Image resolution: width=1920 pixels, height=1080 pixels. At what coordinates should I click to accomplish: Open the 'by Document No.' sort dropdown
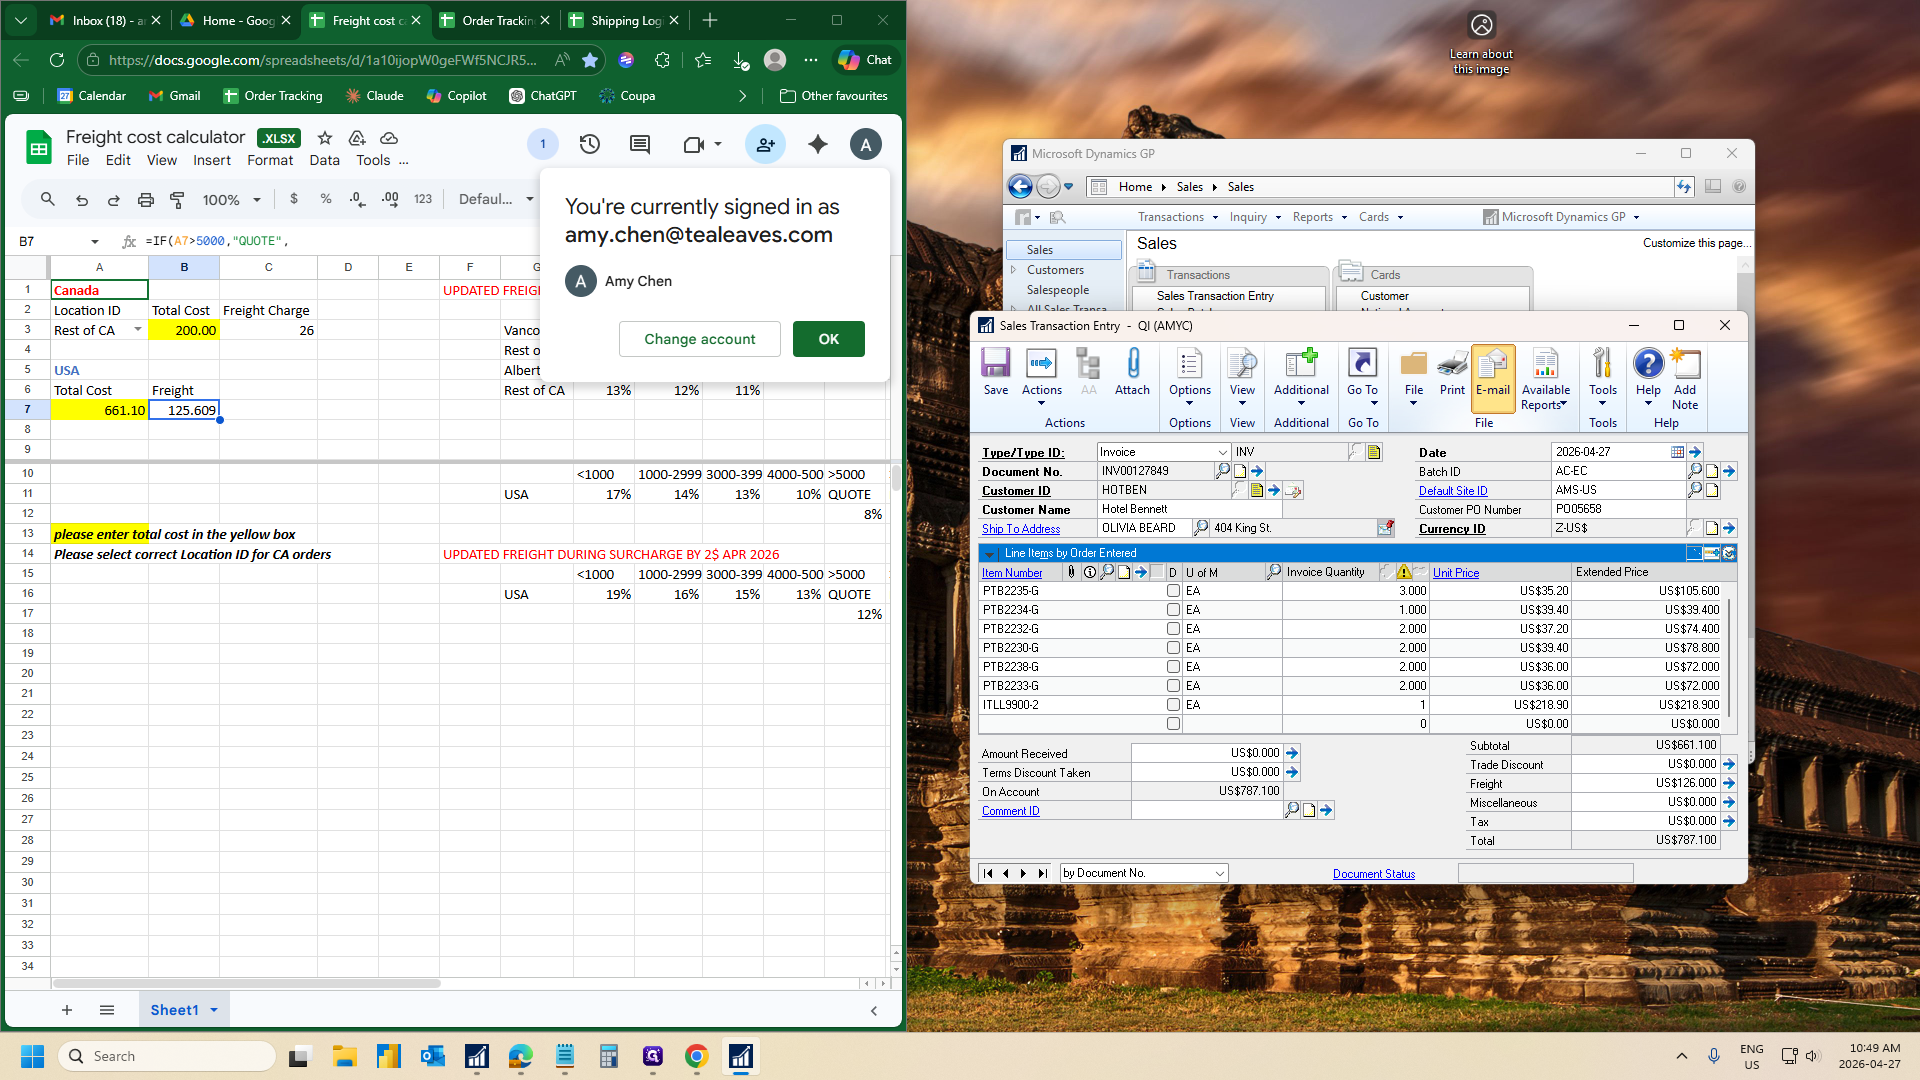pos(1219,874)
